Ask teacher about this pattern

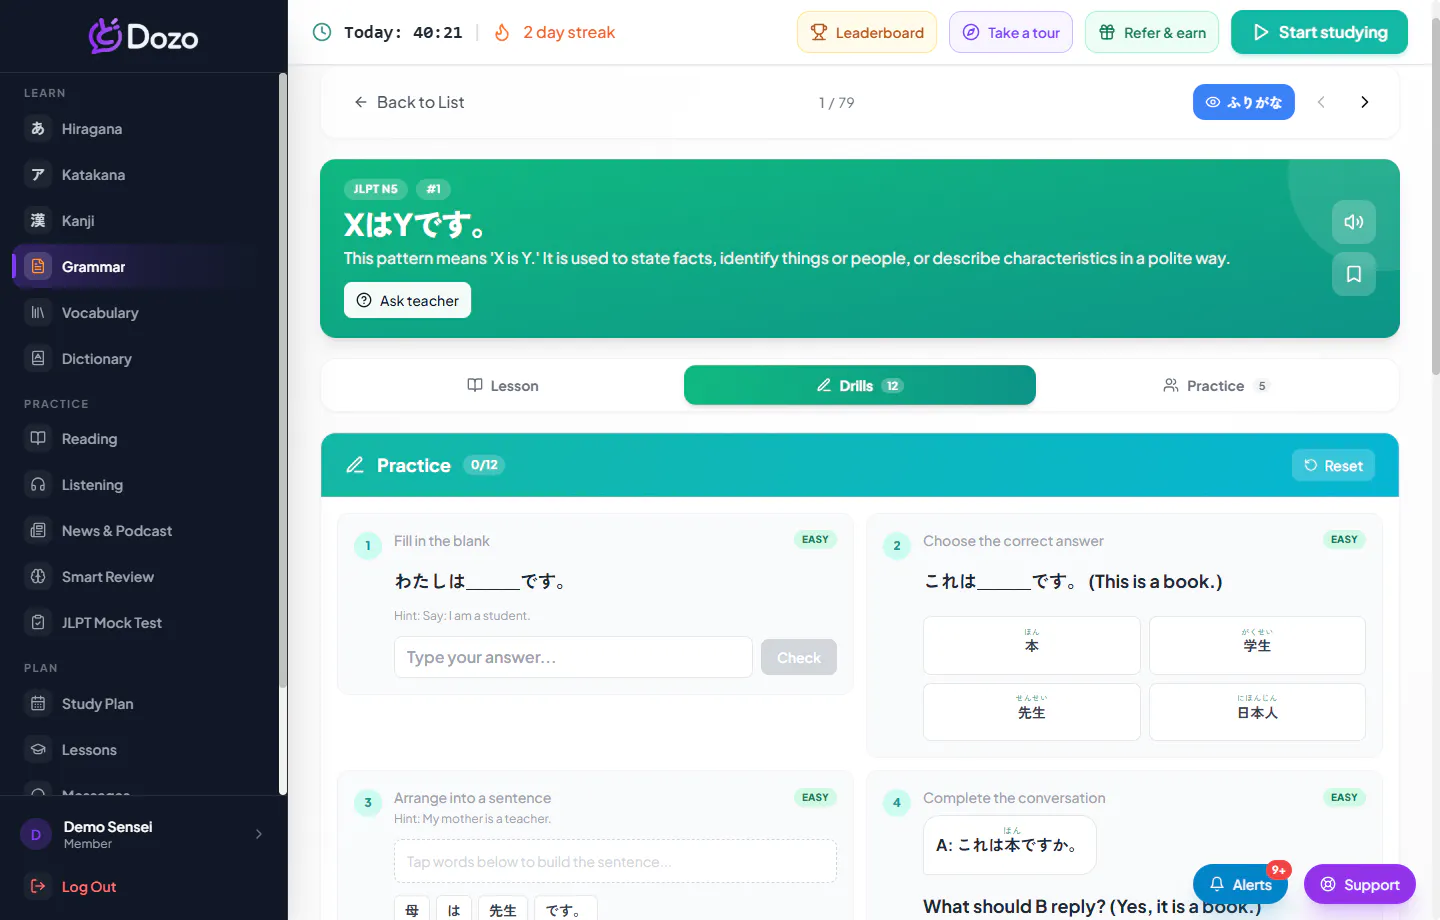tap(407, 300)
